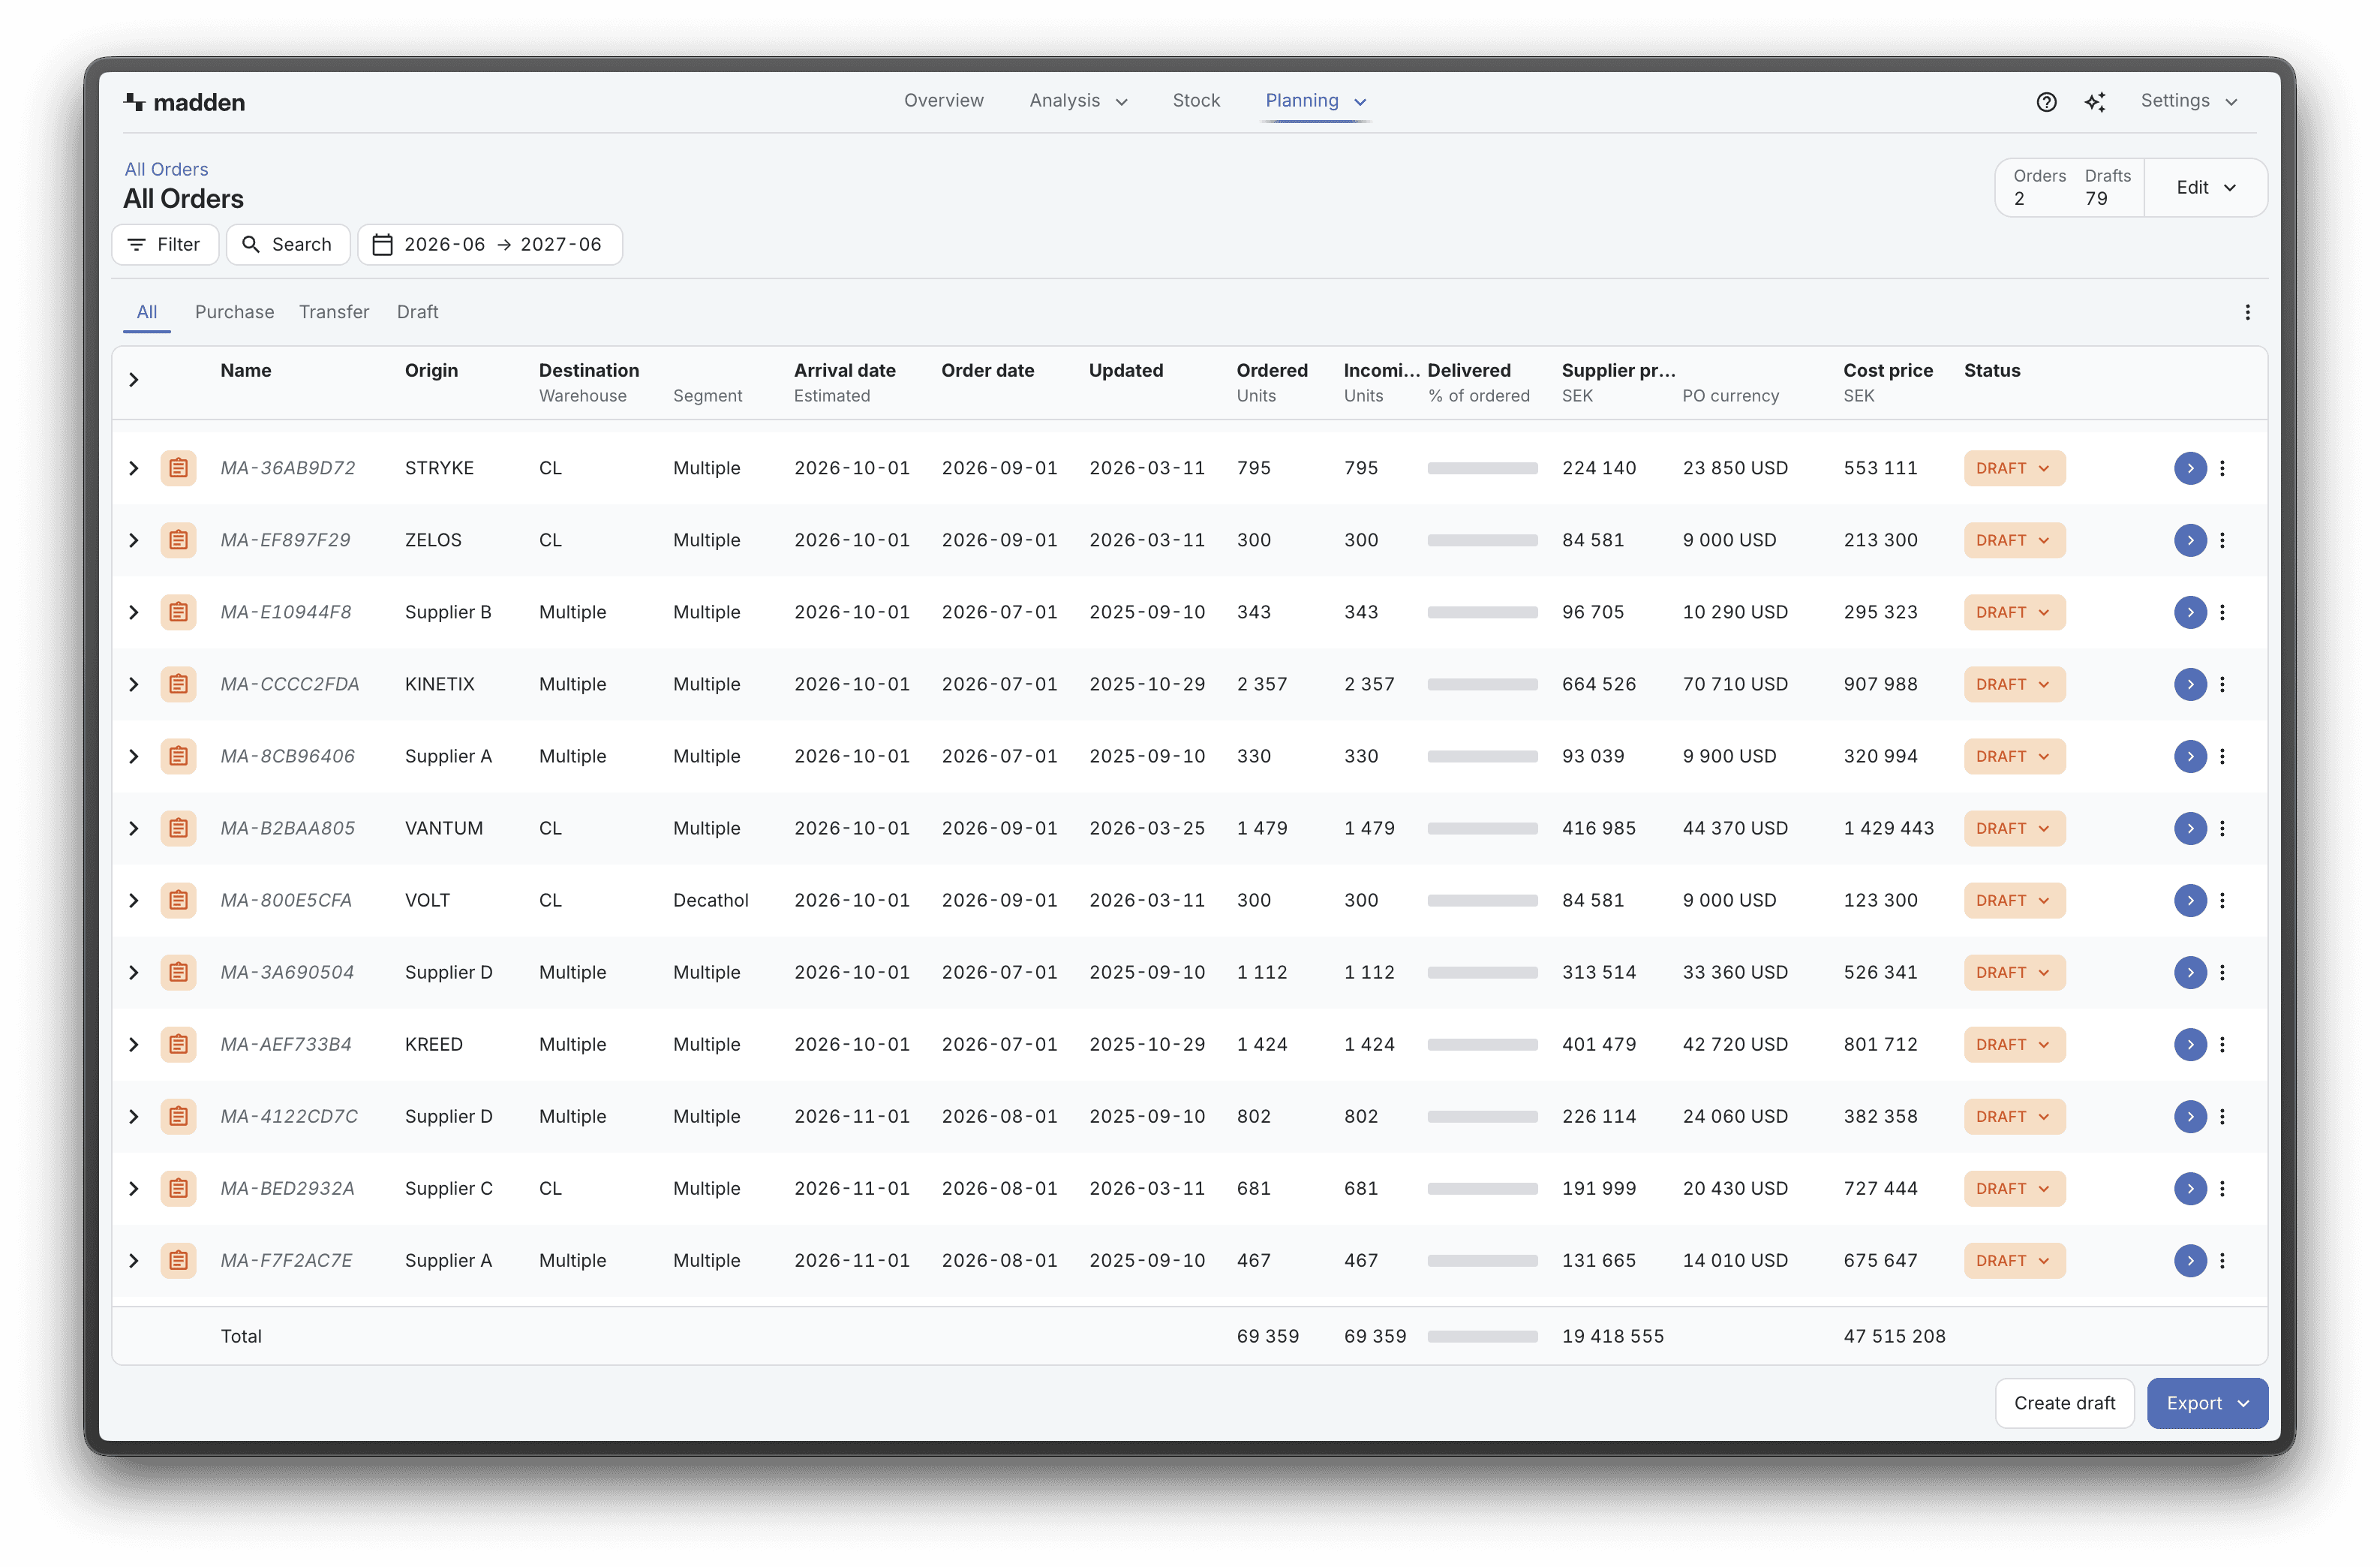Click the Create draft button
This screenshot has height=1567, width=2380.
pyautogui.click(x=2064, y=1403)
